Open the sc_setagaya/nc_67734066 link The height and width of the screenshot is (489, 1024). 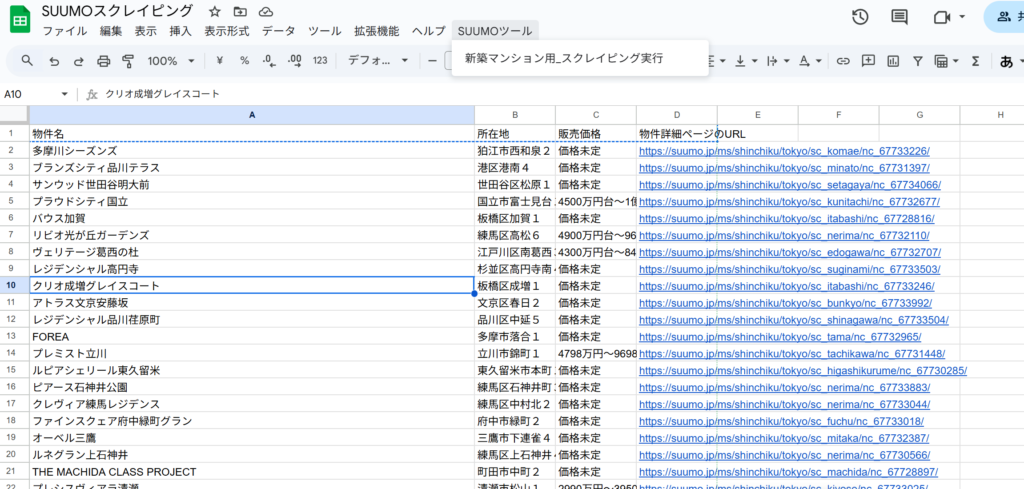point(790,185)
